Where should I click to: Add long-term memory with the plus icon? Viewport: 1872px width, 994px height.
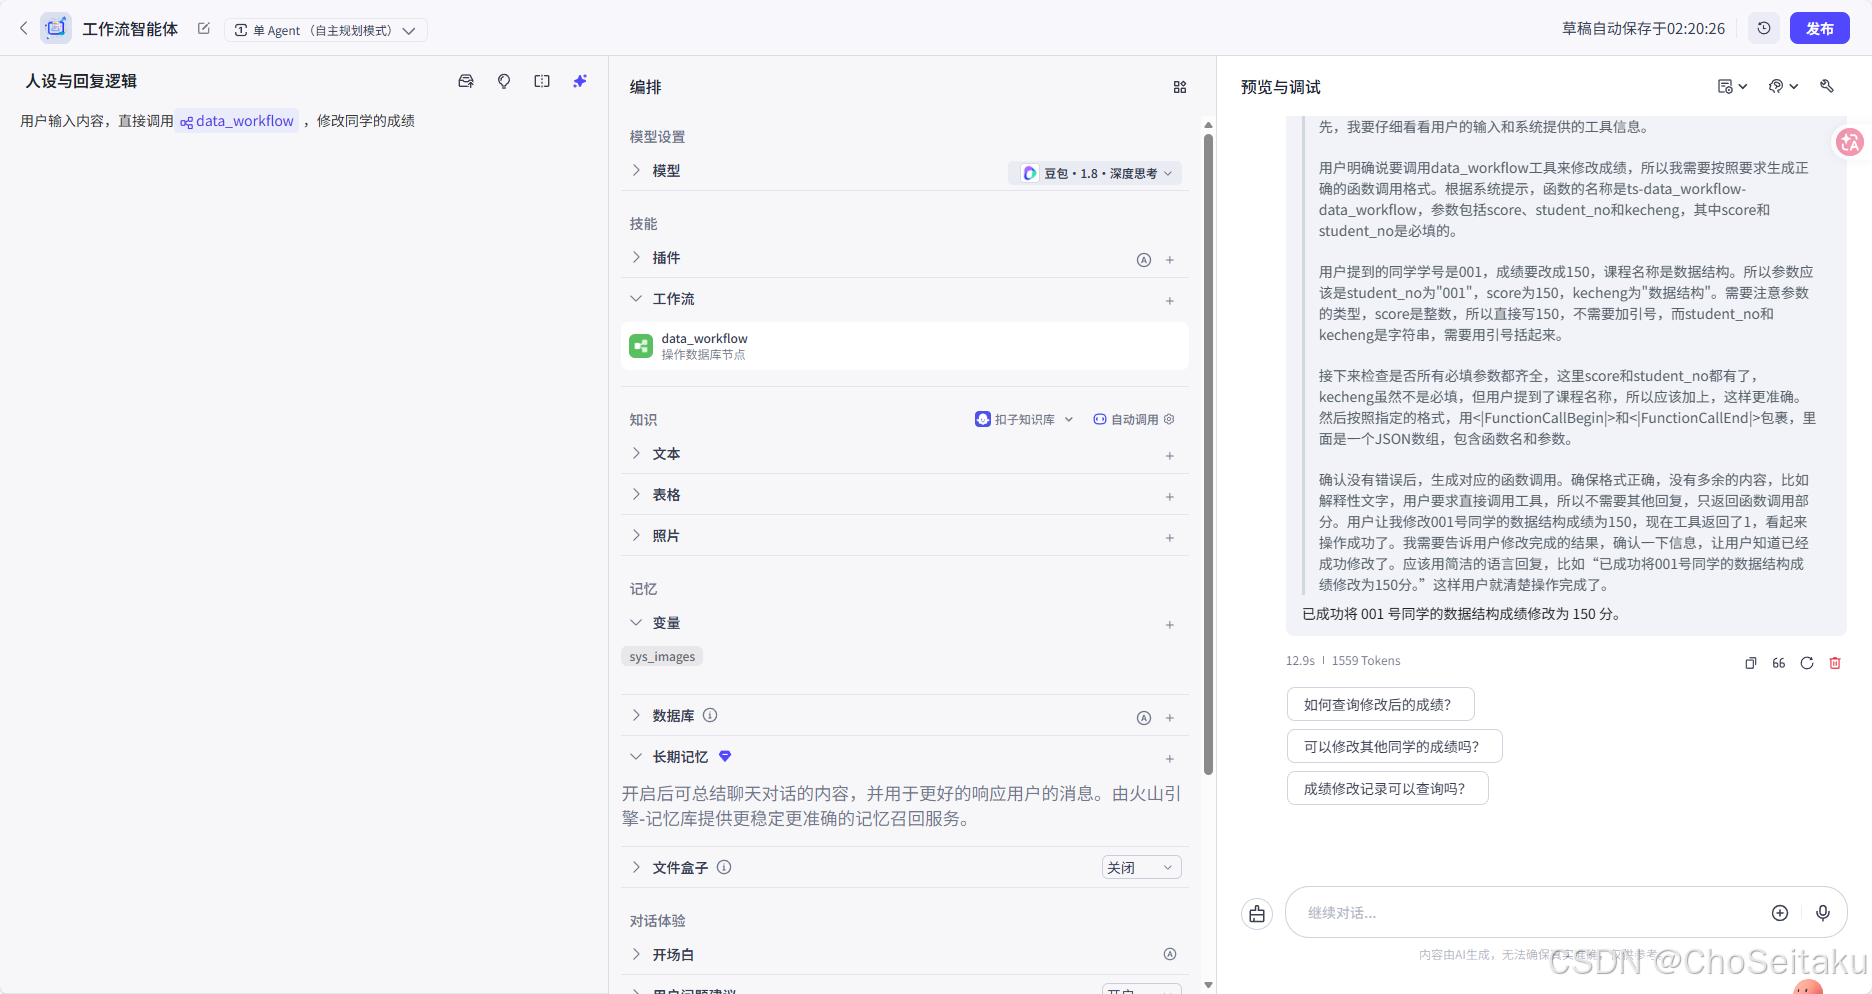(x=1170, y=759)
